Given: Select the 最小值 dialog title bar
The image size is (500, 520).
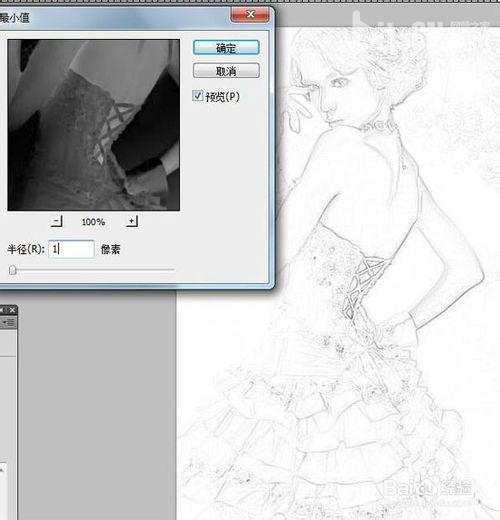Looking at the screenshot, I should click(113, 17).
